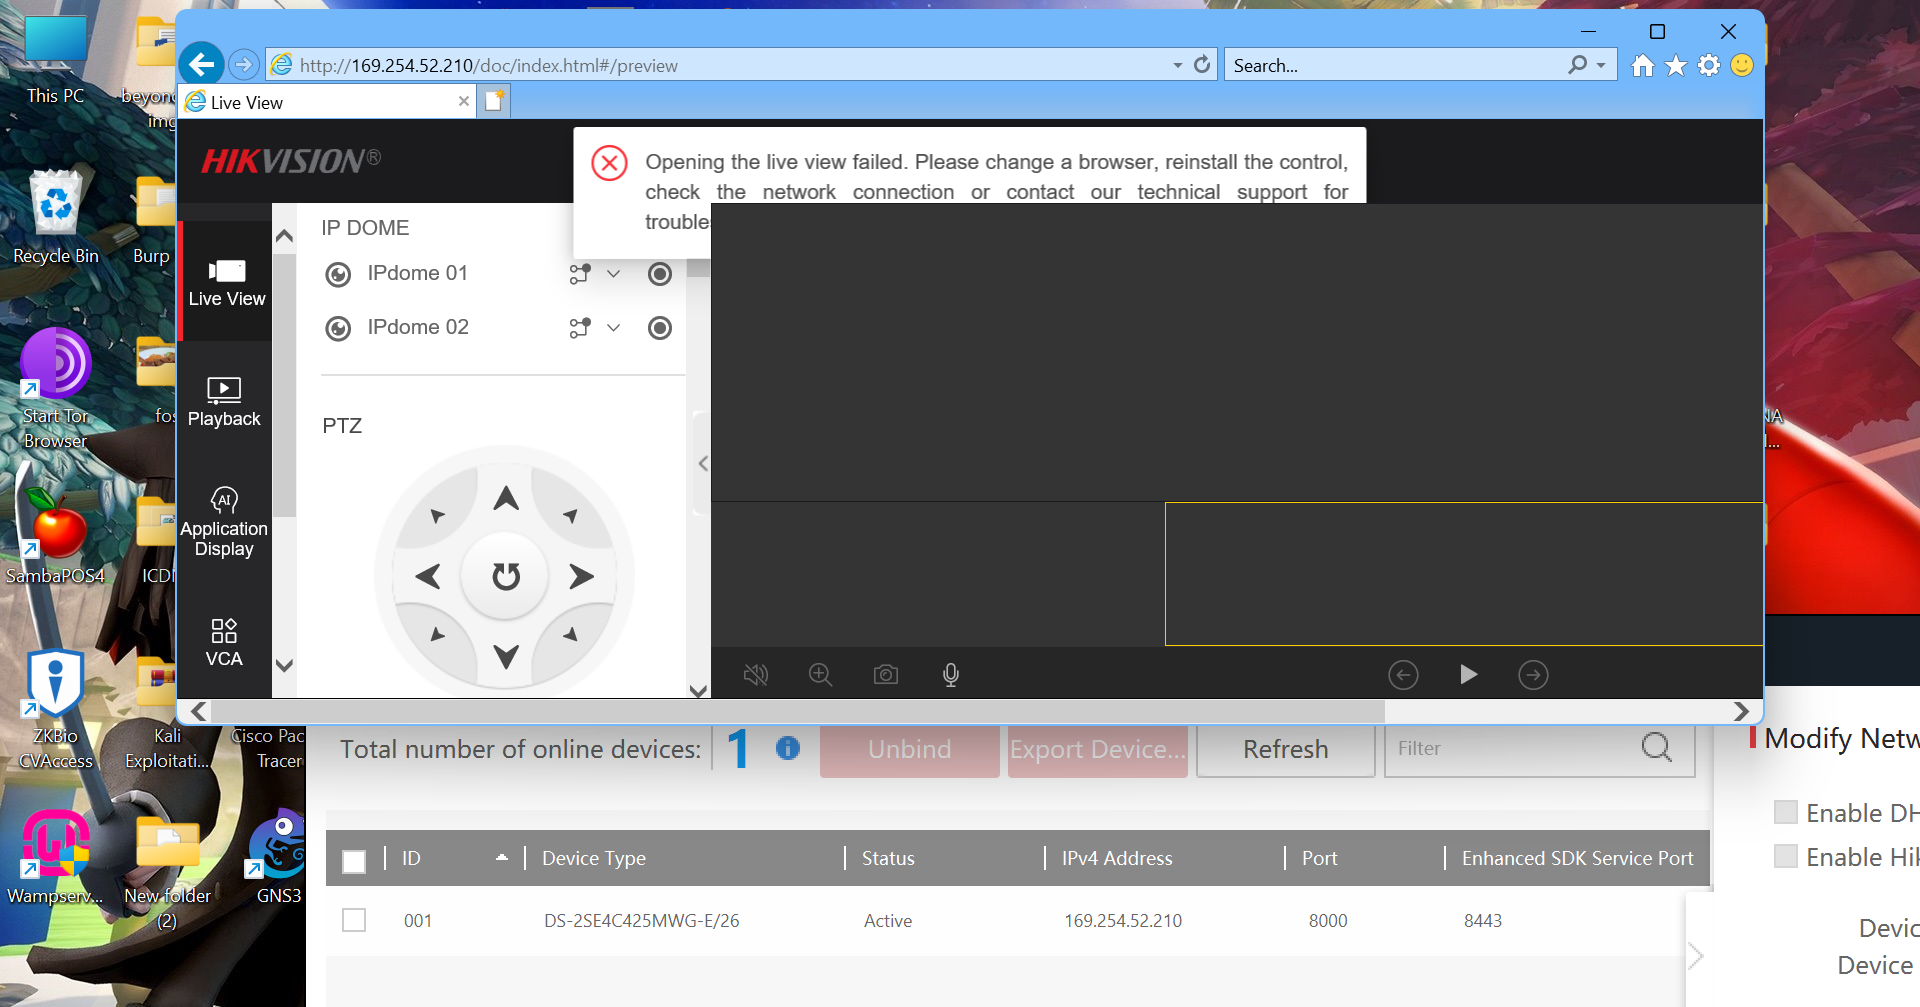Open the address bar history dropdown

pyautogui.click(x=1176, y=64)
